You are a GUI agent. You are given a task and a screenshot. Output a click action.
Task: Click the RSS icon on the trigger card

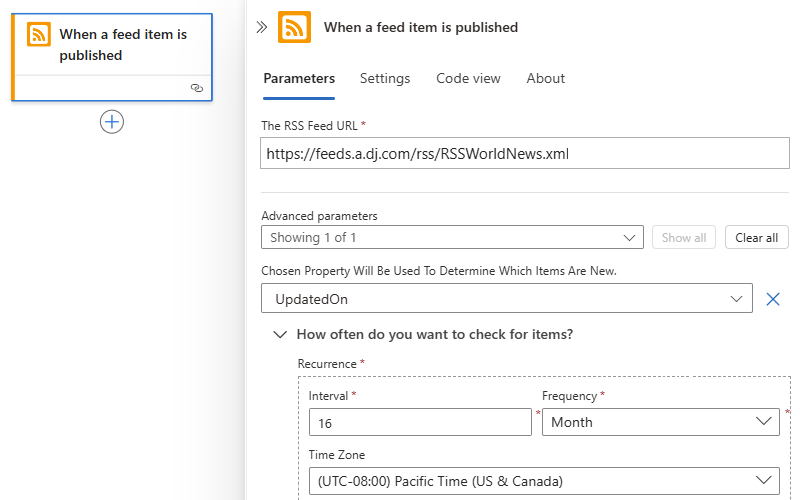(x=39, y=34)
